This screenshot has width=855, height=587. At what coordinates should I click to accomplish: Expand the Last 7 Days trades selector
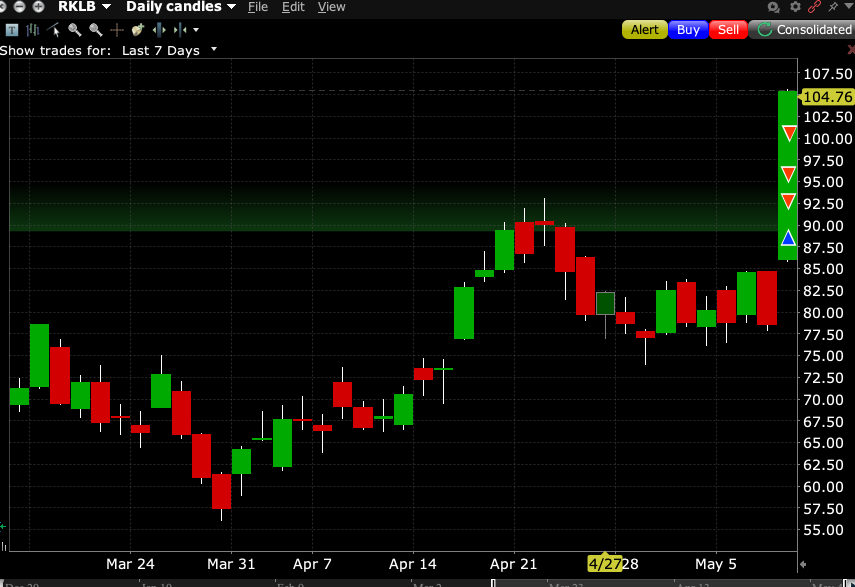coord(214,49)
